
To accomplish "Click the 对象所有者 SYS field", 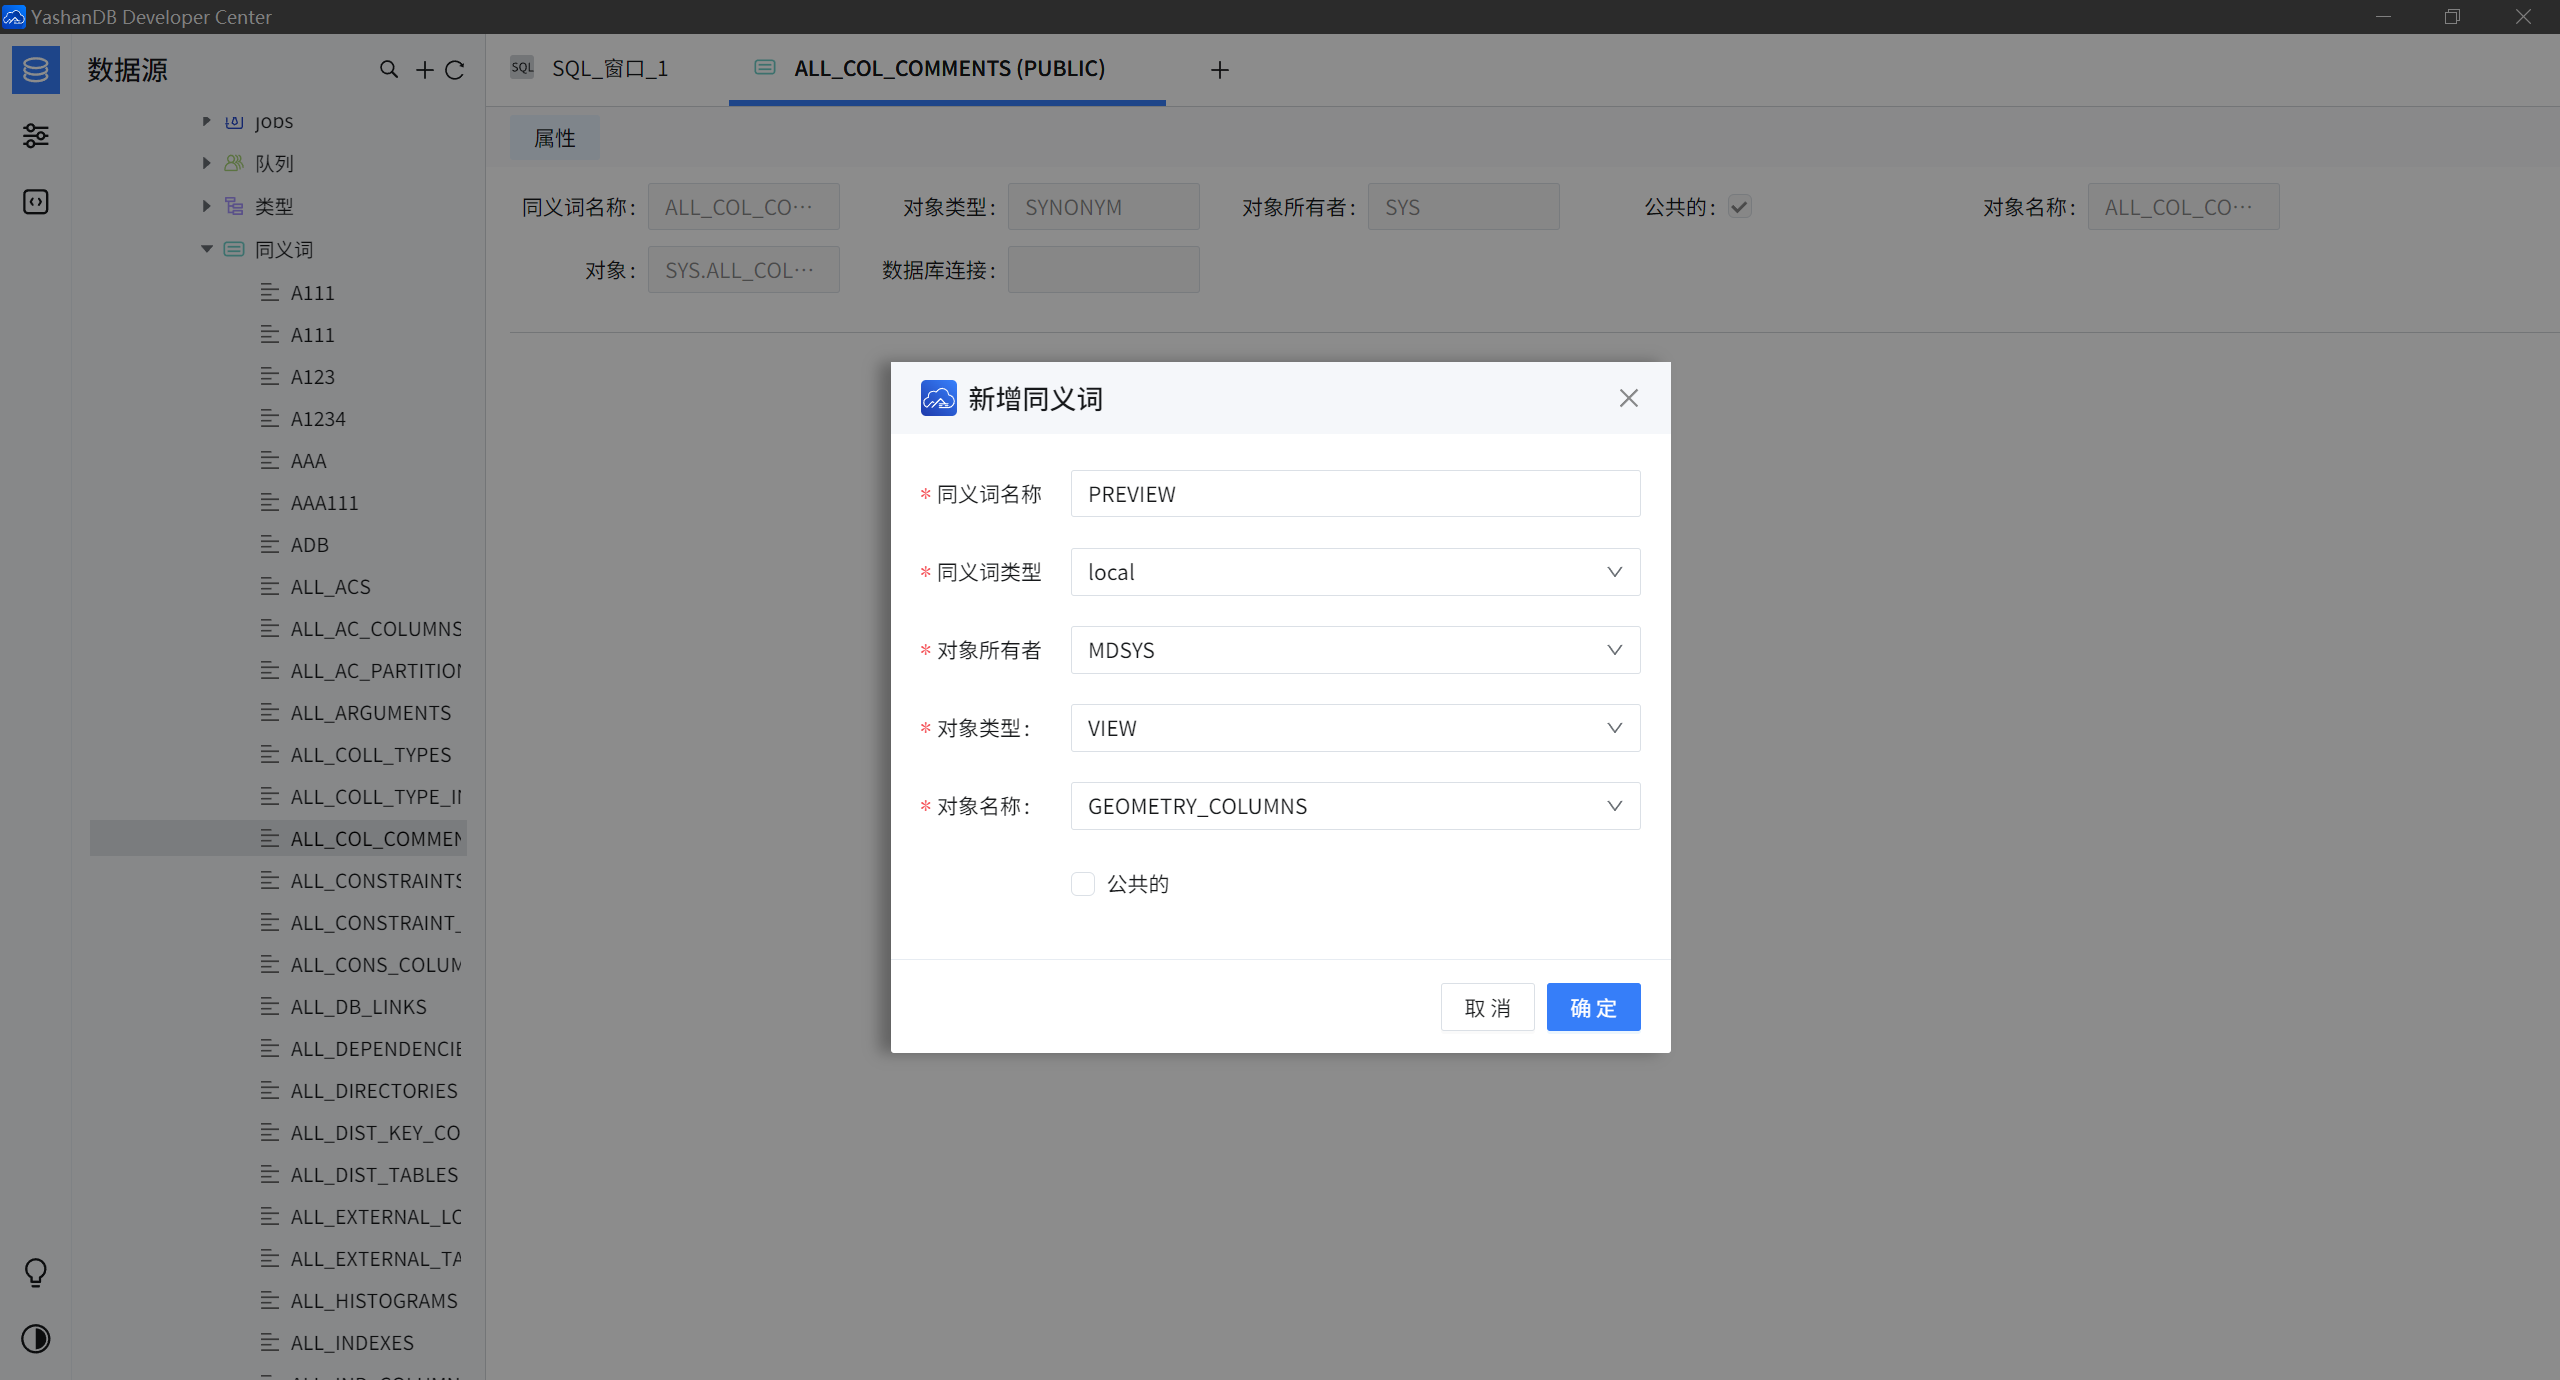I will [1464, 207].
